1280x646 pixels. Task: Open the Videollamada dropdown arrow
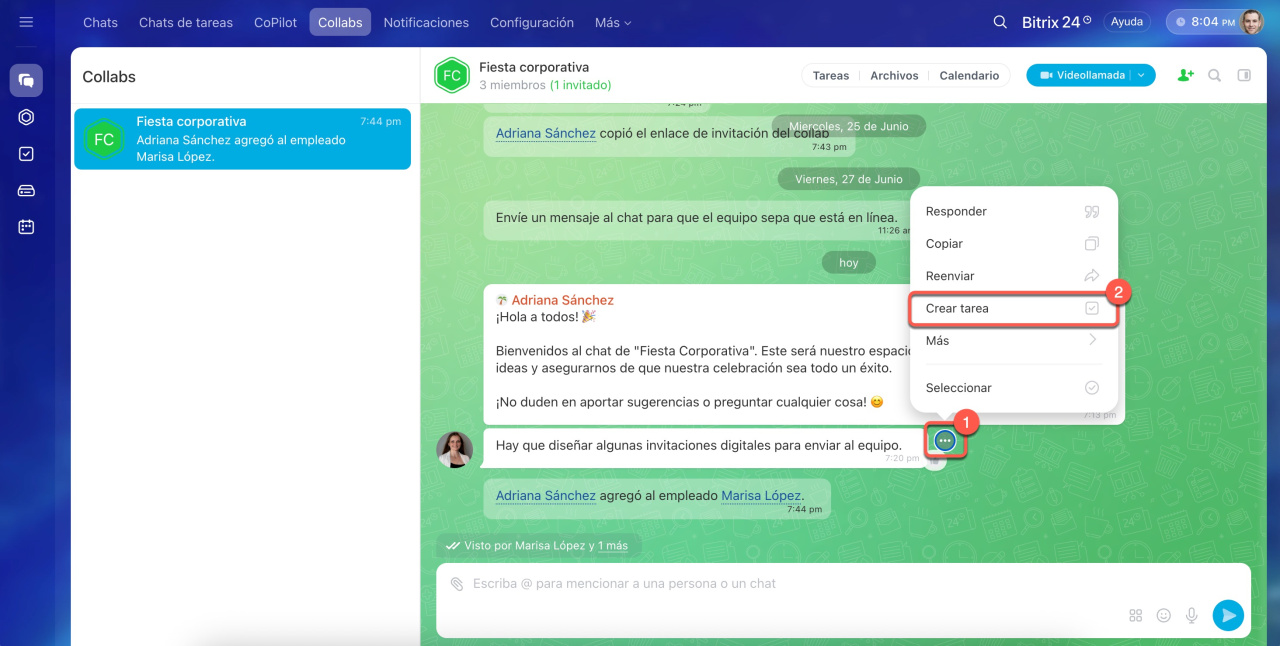coord(1141,75)
